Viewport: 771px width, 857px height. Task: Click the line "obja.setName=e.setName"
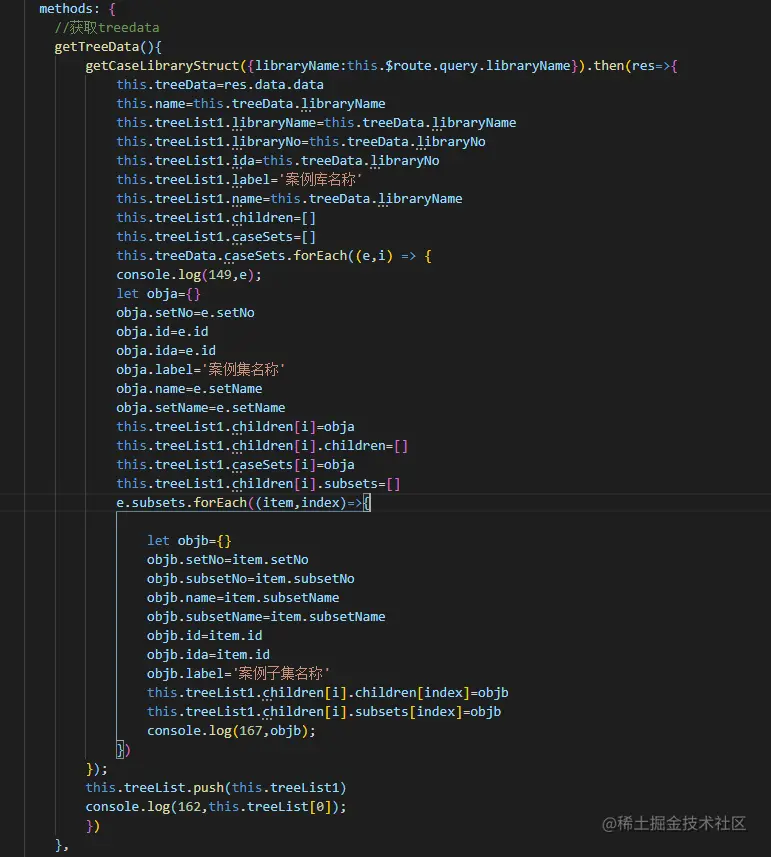coord(201,408)
